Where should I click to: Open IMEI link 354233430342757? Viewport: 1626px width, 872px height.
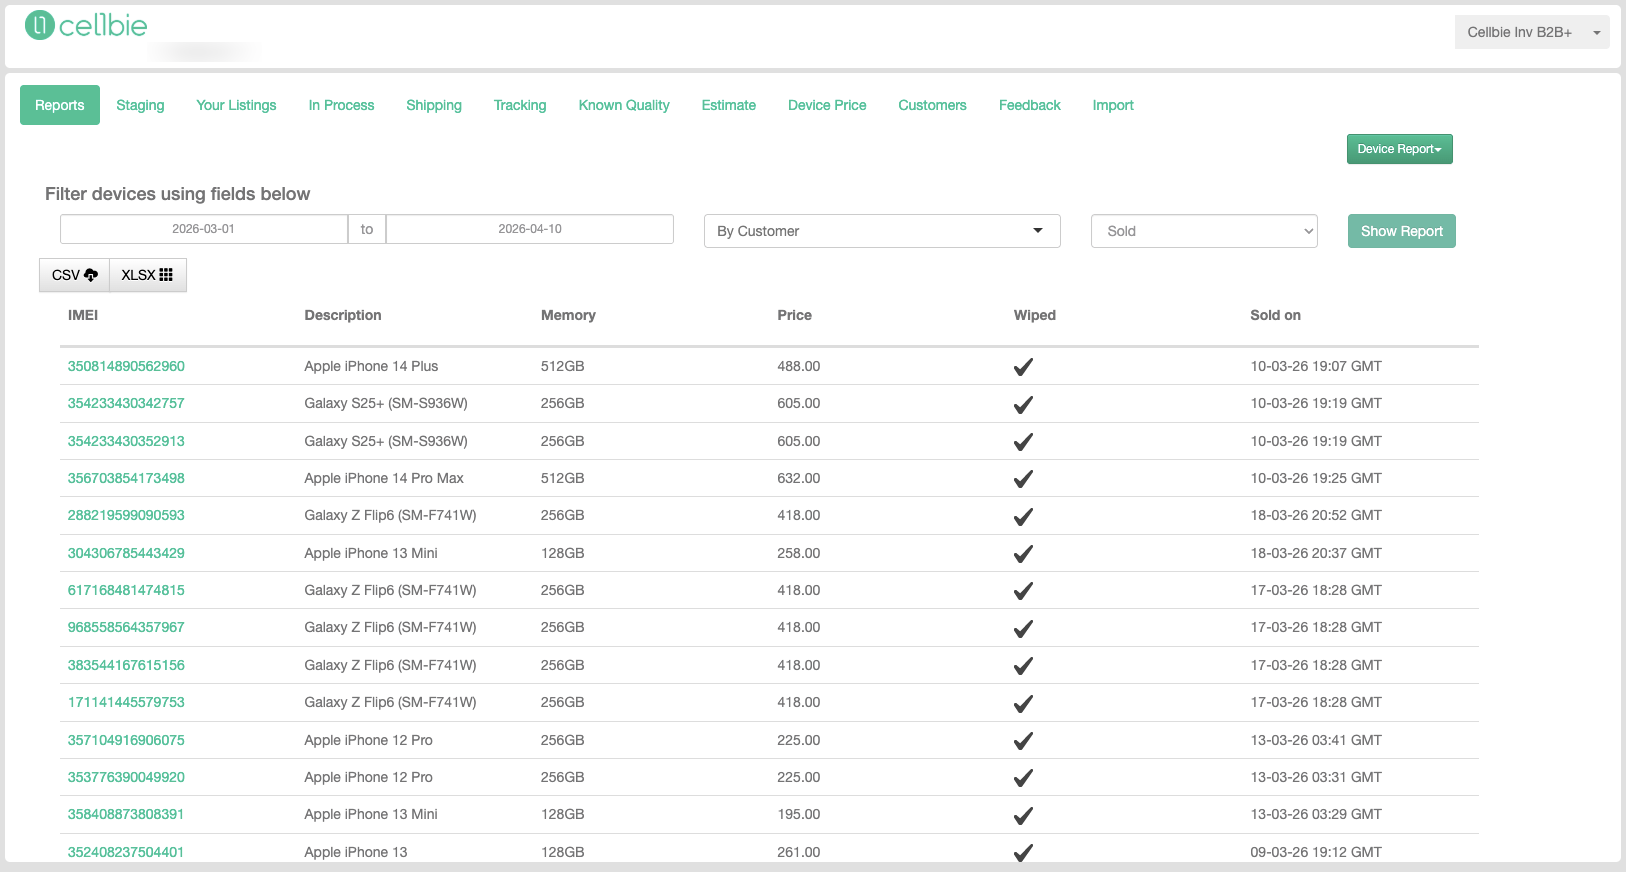126,403
